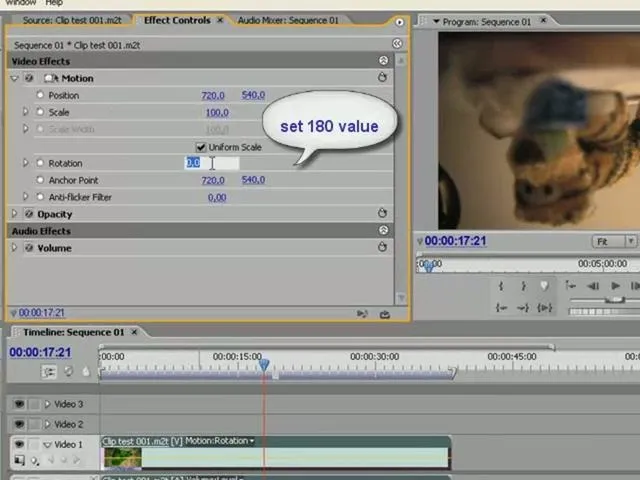Viewport: 640px width, 480px height.
Task: Hide the Video 1 track output
Action: 19,444
